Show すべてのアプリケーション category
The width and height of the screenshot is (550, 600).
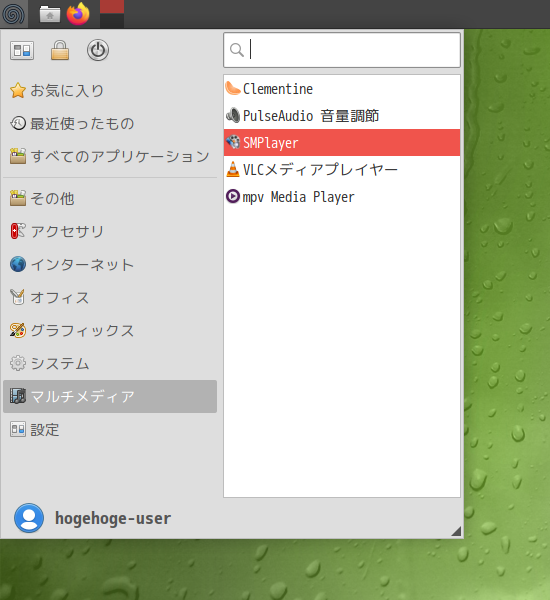click(x=110, y=157)
